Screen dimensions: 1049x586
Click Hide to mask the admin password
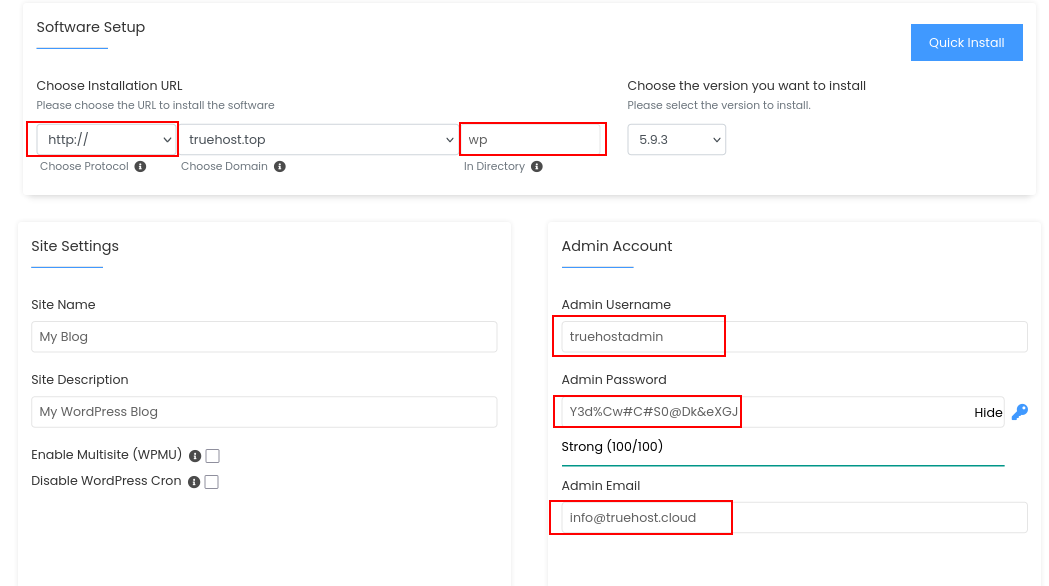tap(988, 413)
